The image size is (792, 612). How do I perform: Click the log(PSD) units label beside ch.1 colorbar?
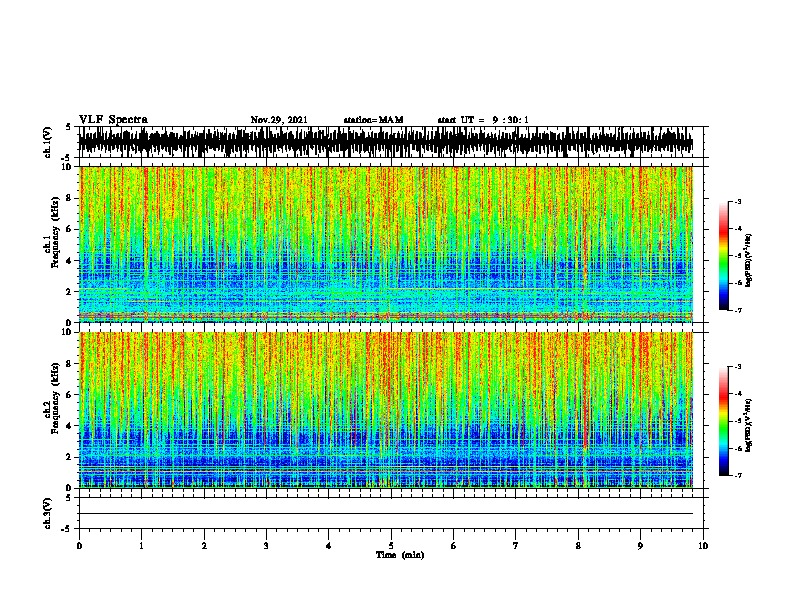click(749, 260)
